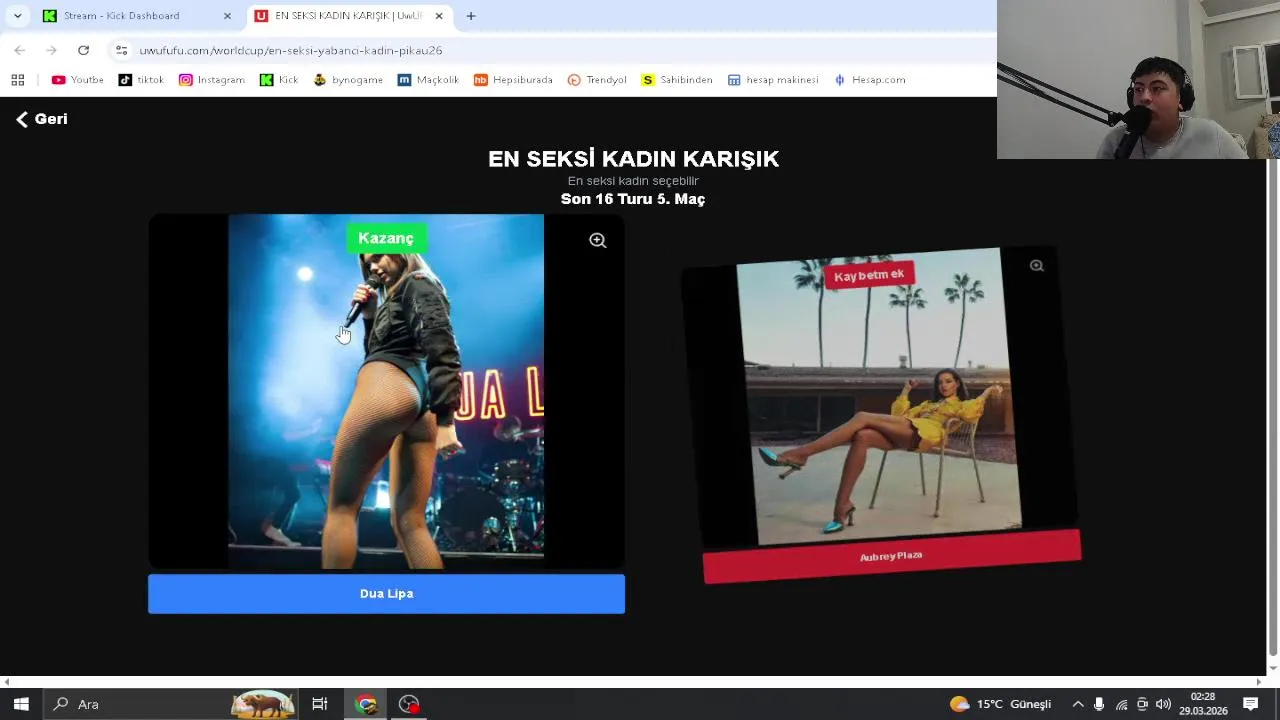Screen dimensions: 1280x720
Task: Open the Windows Start menu
Action: tap(21, 704)
